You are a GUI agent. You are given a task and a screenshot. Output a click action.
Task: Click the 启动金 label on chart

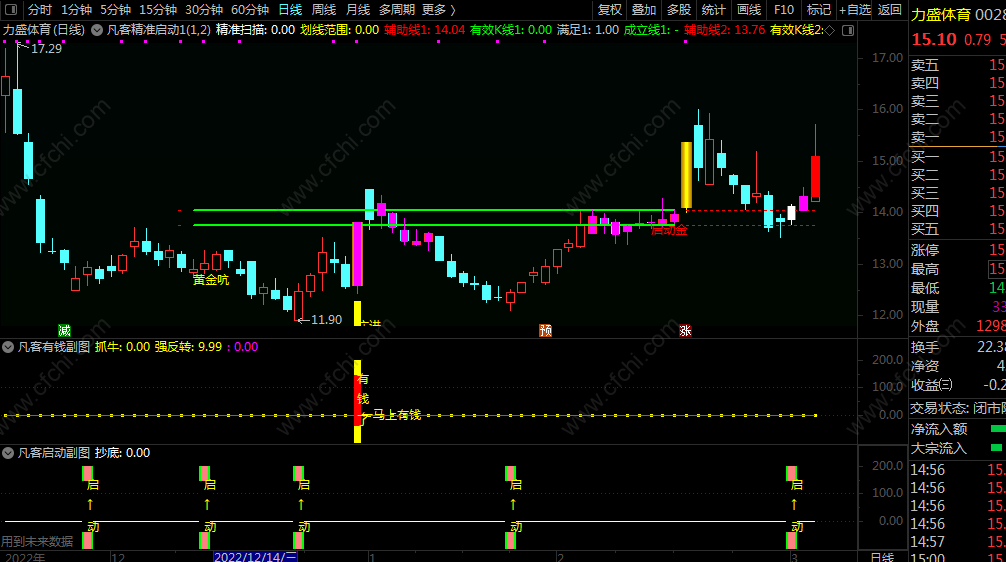coord(669,230)
